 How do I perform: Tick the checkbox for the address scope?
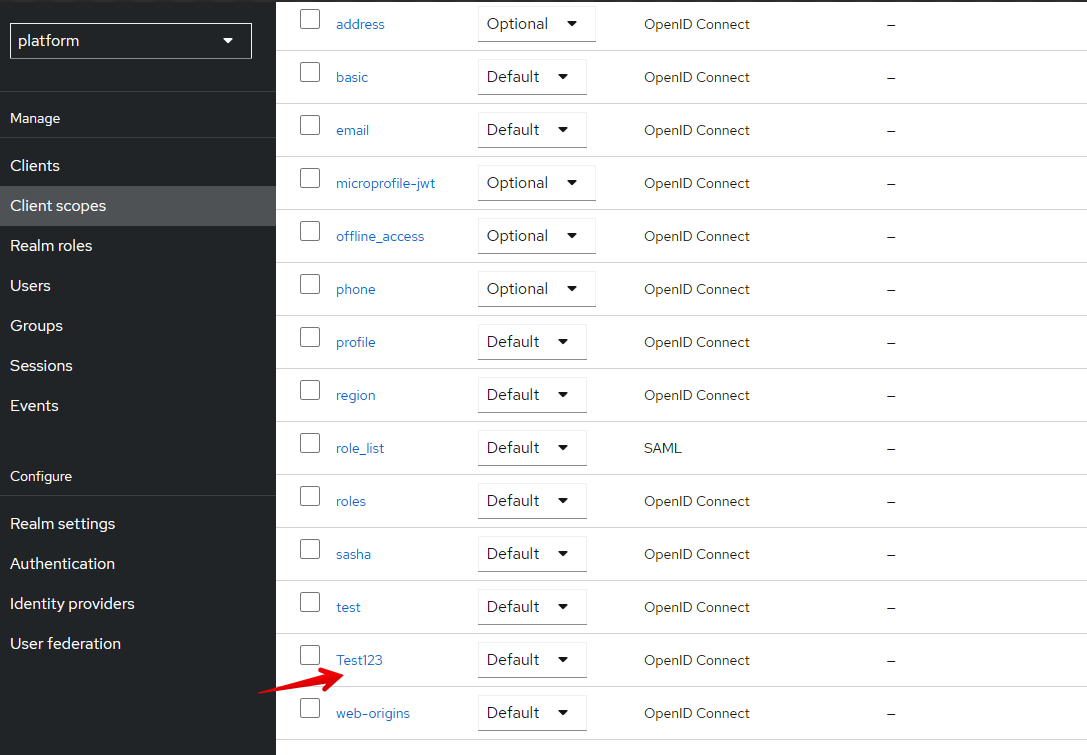pos(310,19)
